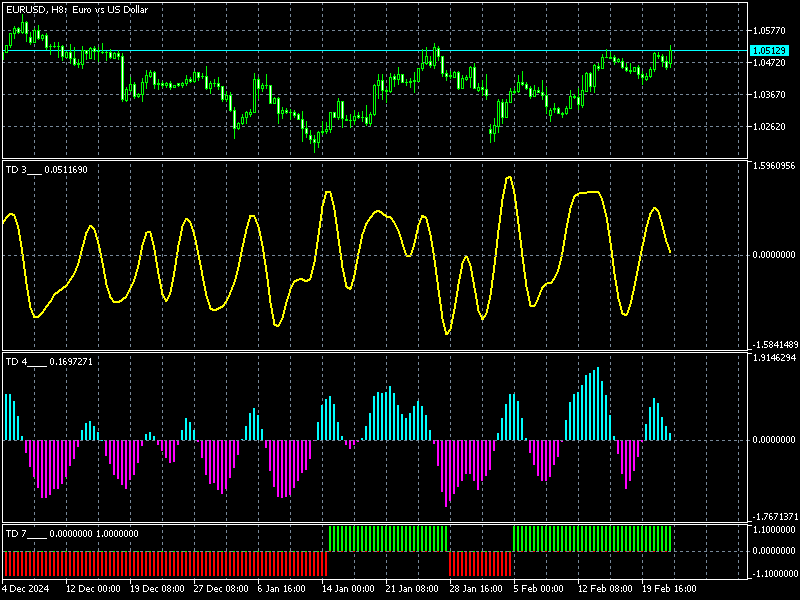Click the 19 Feb 16:00 time label

click(669, 589)
